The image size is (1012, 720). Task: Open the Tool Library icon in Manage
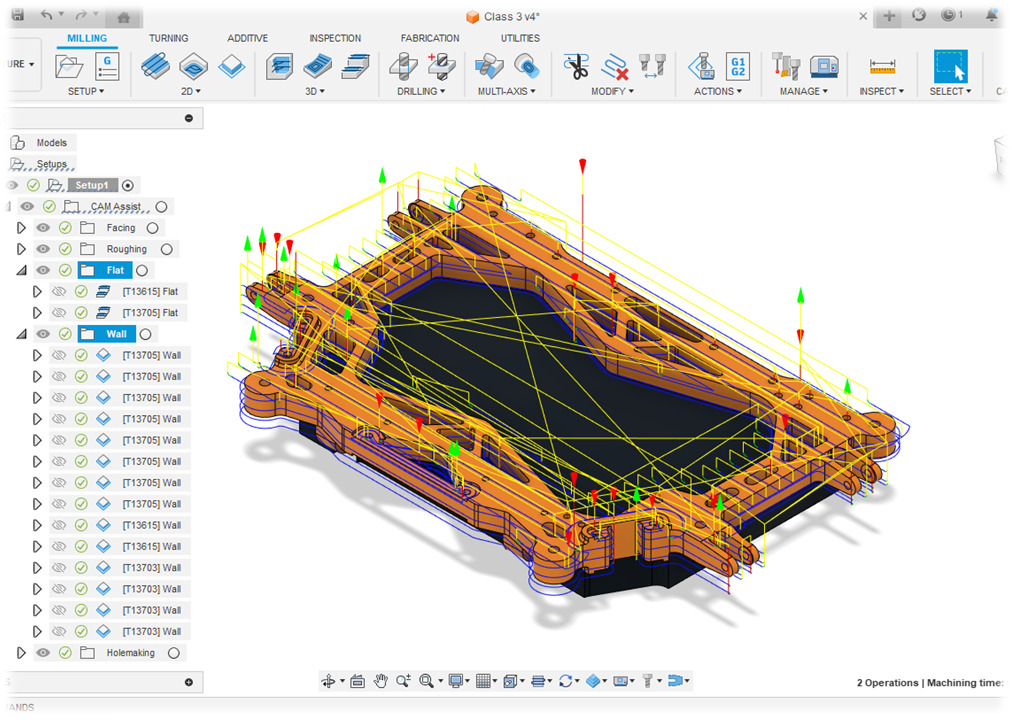pos(786,67)
